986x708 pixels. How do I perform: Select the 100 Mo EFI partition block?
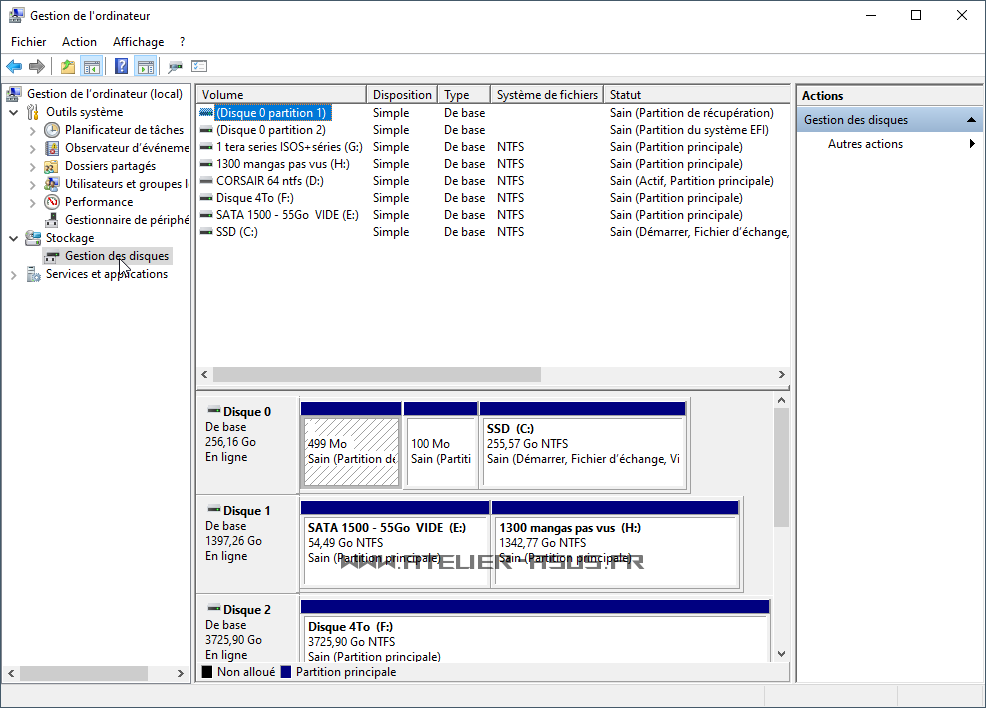[440, 445]
